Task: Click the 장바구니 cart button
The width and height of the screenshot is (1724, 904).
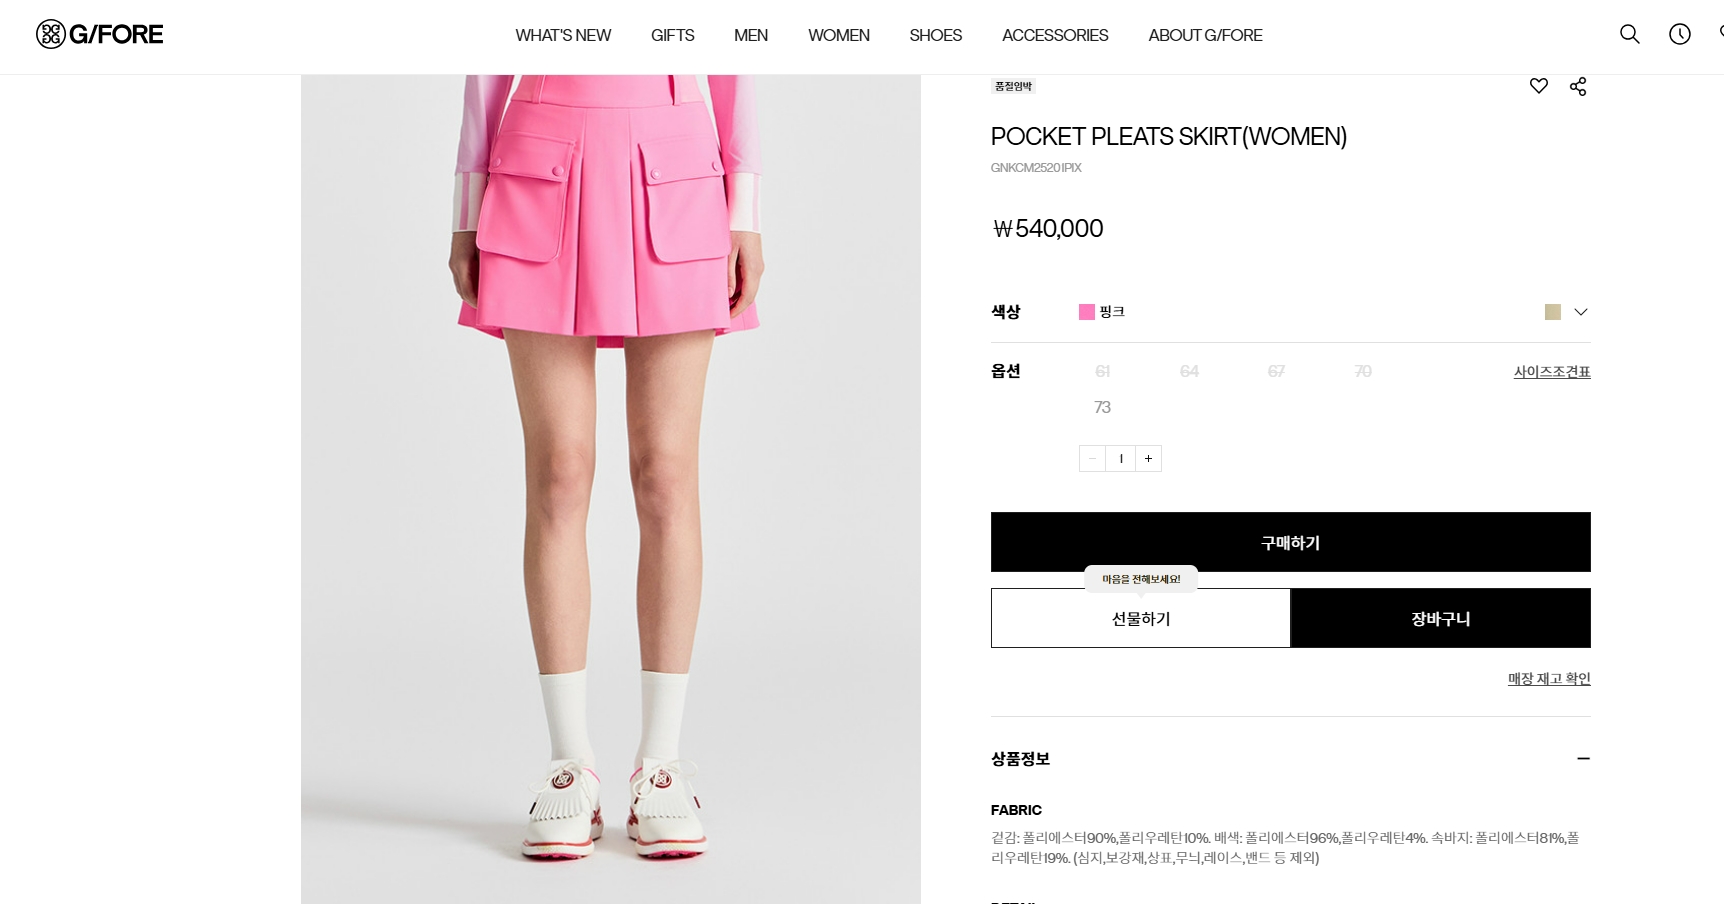Action: (1440, 618)
